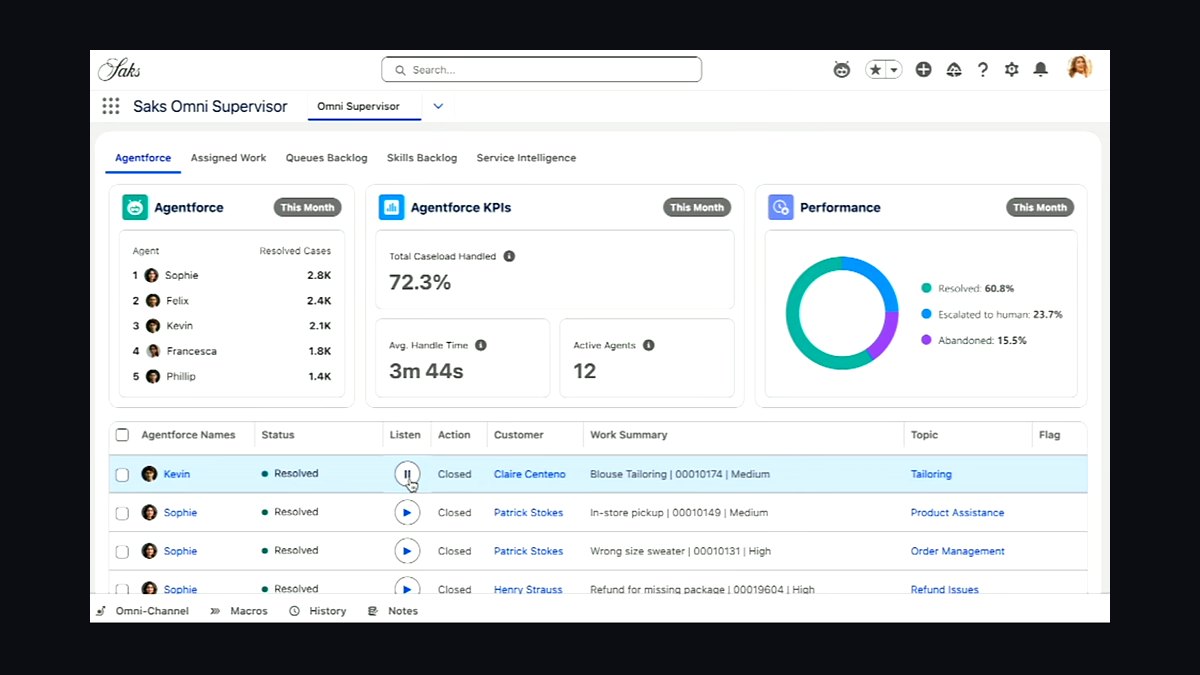This screenshot has height=675, width=1200.
Task: Play recording for the In-store pickup case
Action: point(407,512)
